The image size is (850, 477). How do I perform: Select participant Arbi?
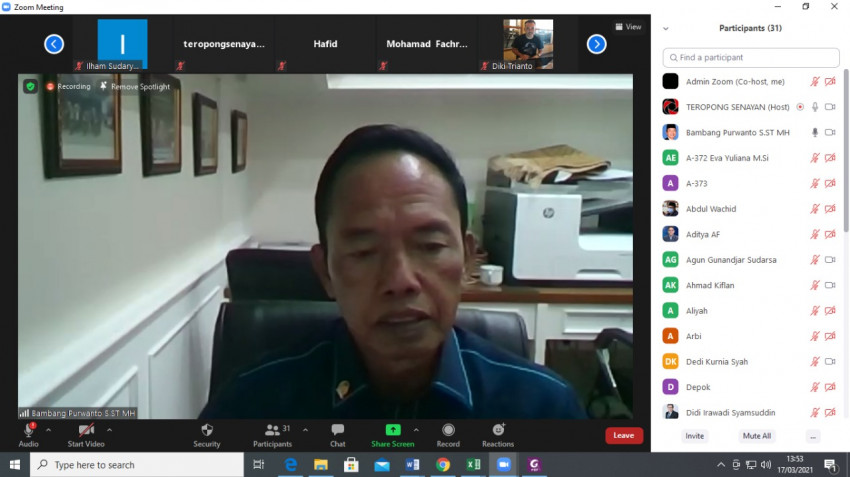point(751,336)
